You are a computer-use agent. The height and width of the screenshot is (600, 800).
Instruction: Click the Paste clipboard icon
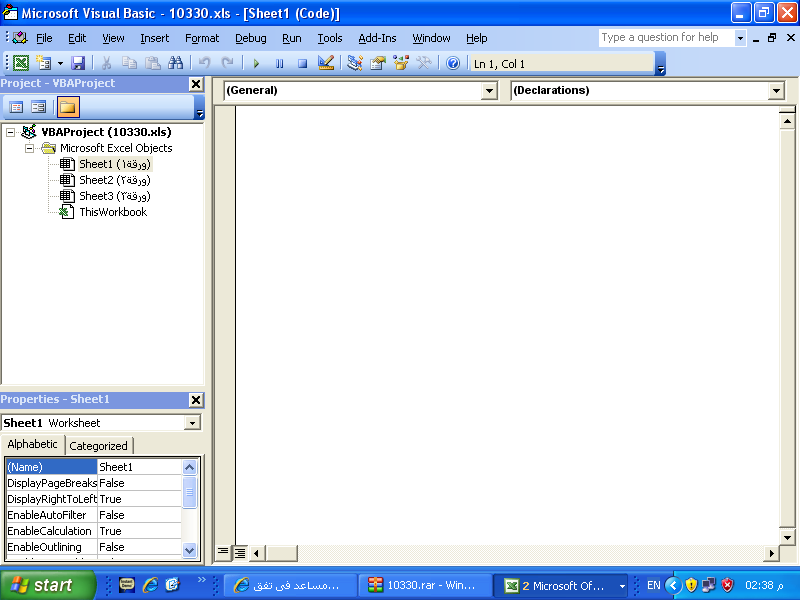click(153, 63)
